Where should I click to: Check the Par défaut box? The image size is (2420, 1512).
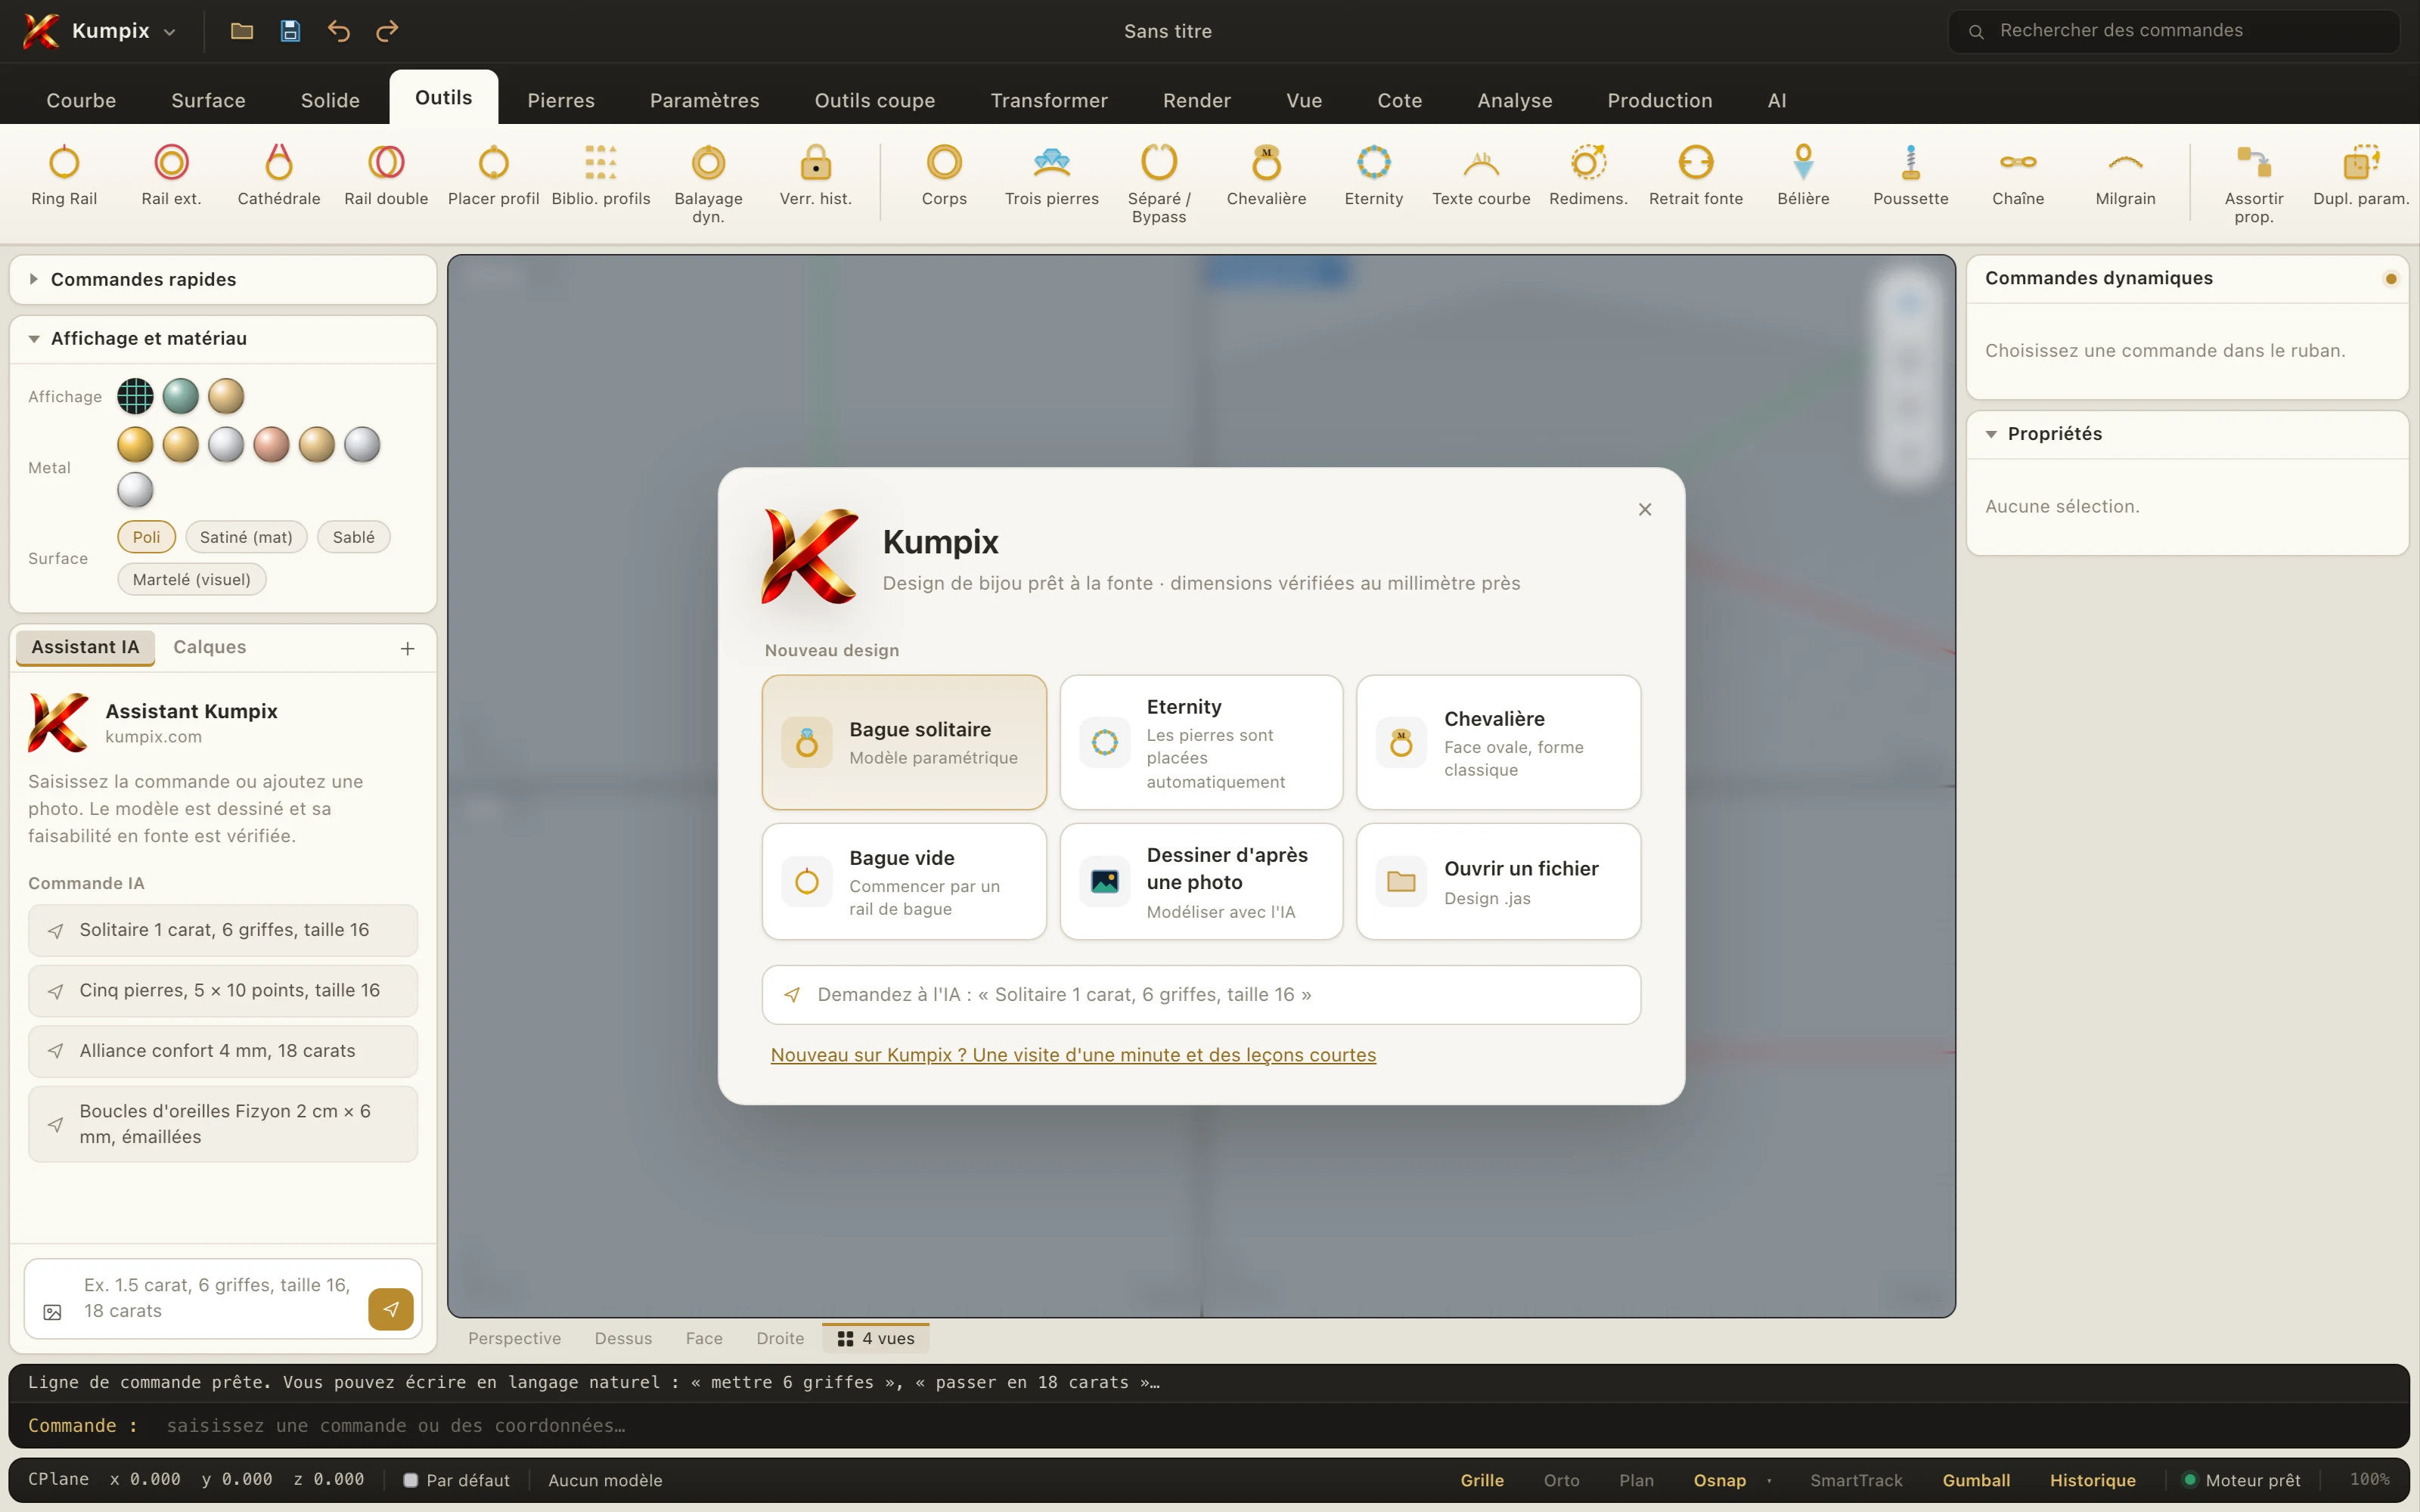(x=410, y=1480)
